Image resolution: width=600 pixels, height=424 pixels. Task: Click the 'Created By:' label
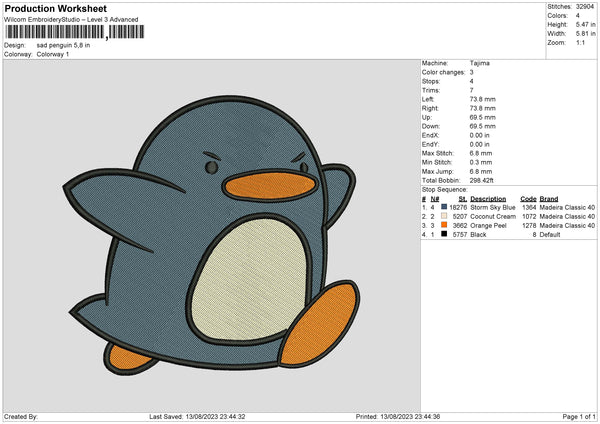(21, 416)
